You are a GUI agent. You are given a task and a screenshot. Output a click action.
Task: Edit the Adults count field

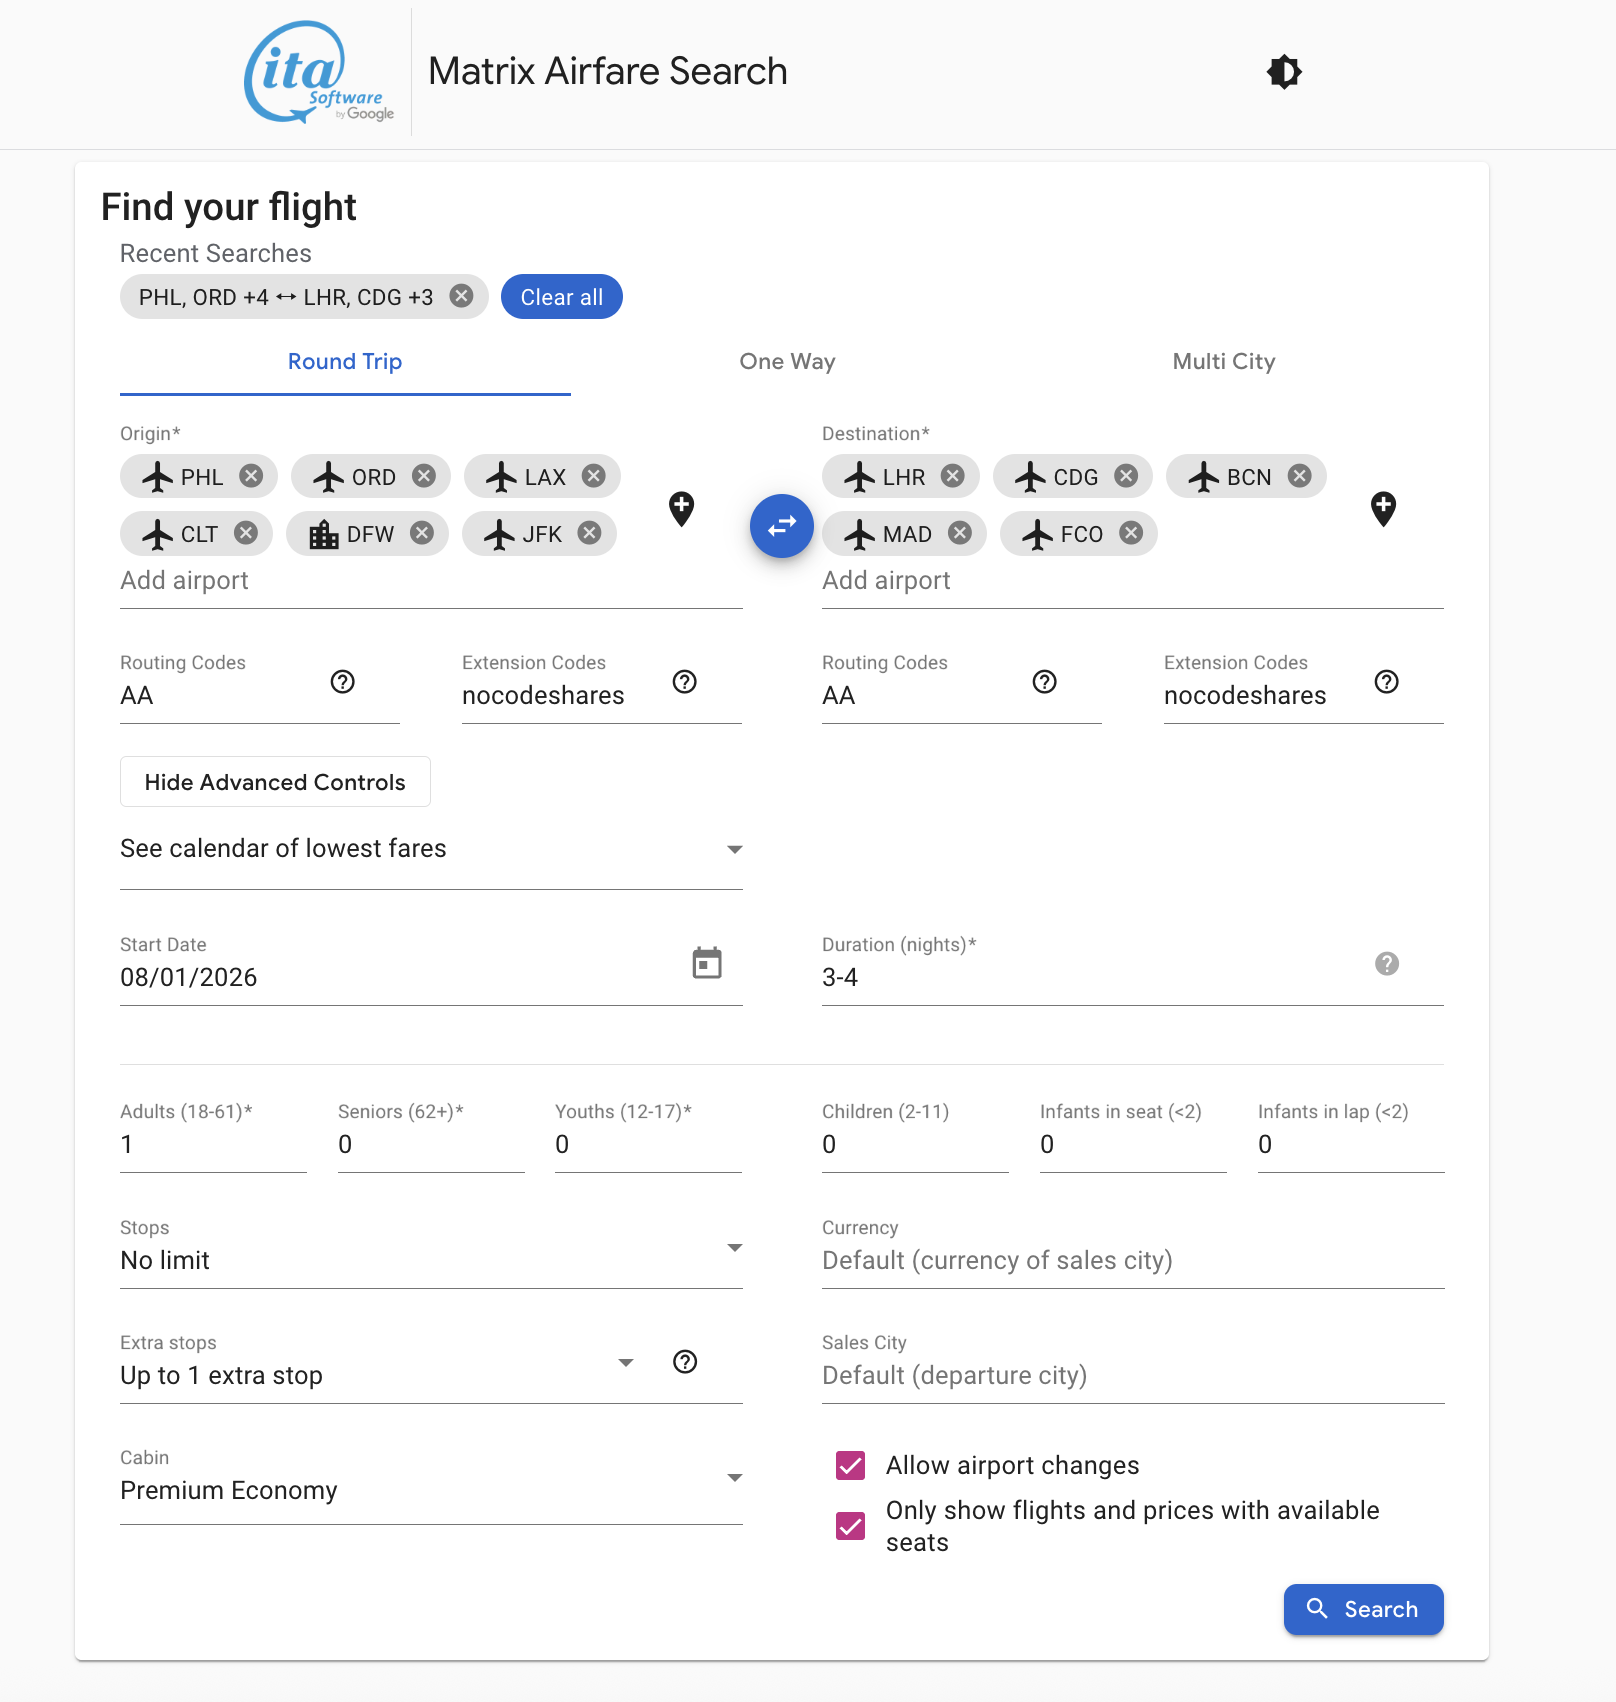click(213, 1145)
